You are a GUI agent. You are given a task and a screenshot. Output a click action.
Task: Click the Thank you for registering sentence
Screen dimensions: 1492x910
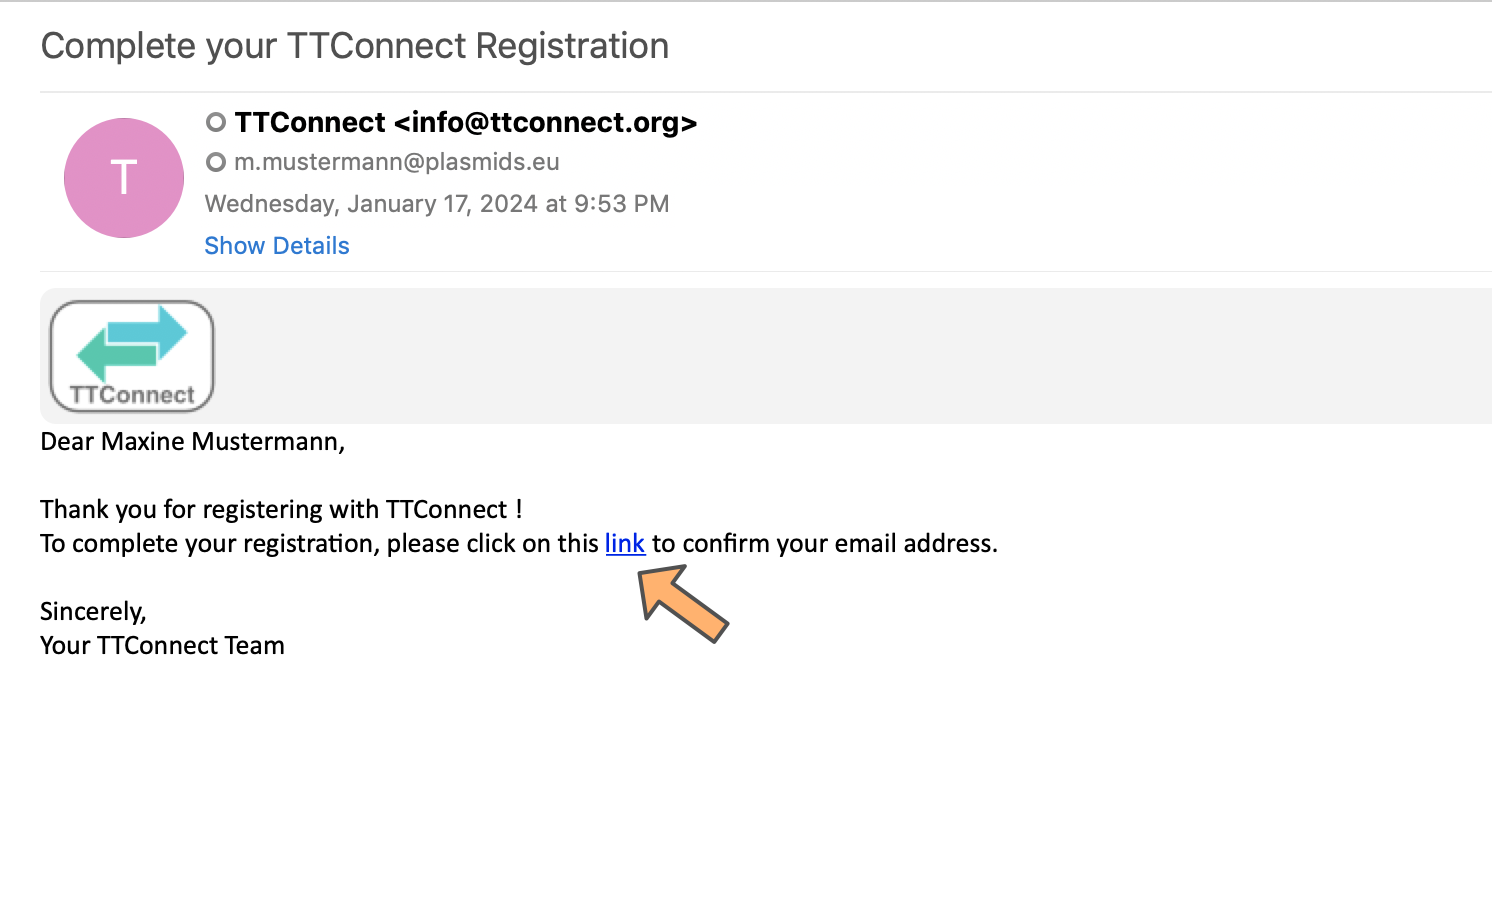click(x=281, y=509)
